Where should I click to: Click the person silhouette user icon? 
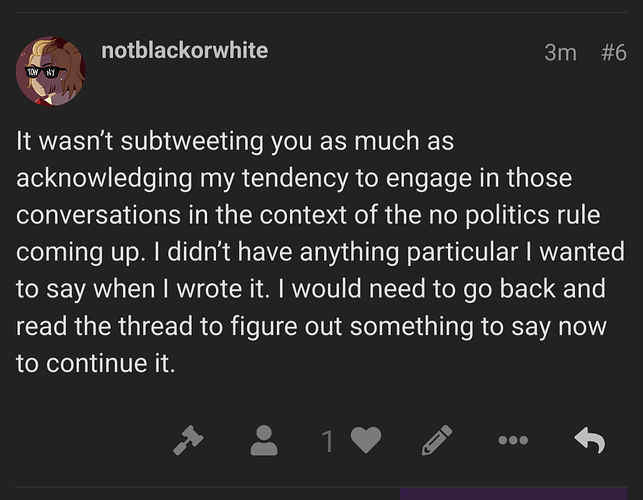click(264, 440)
